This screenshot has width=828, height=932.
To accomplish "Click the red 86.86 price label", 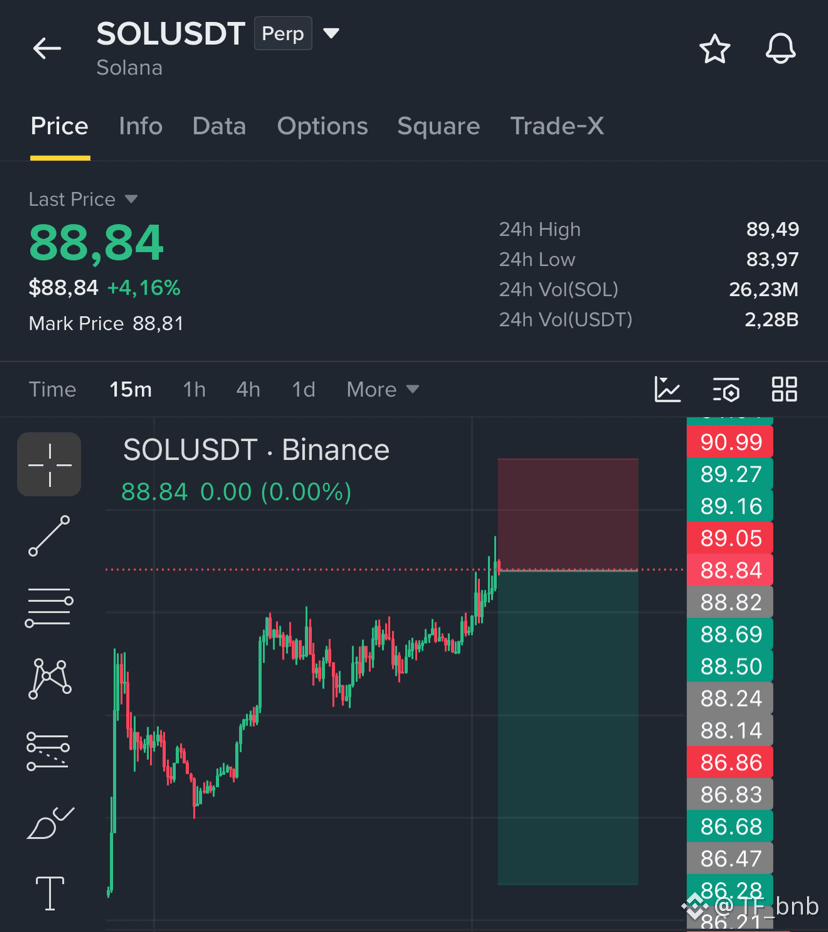I will (x=730, y=763).
